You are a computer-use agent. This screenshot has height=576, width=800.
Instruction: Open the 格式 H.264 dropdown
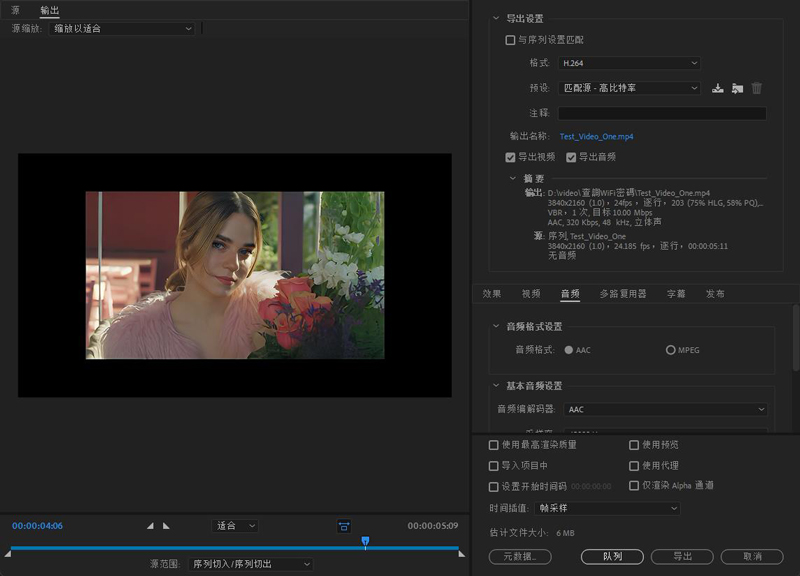click(x=629, y=63)
